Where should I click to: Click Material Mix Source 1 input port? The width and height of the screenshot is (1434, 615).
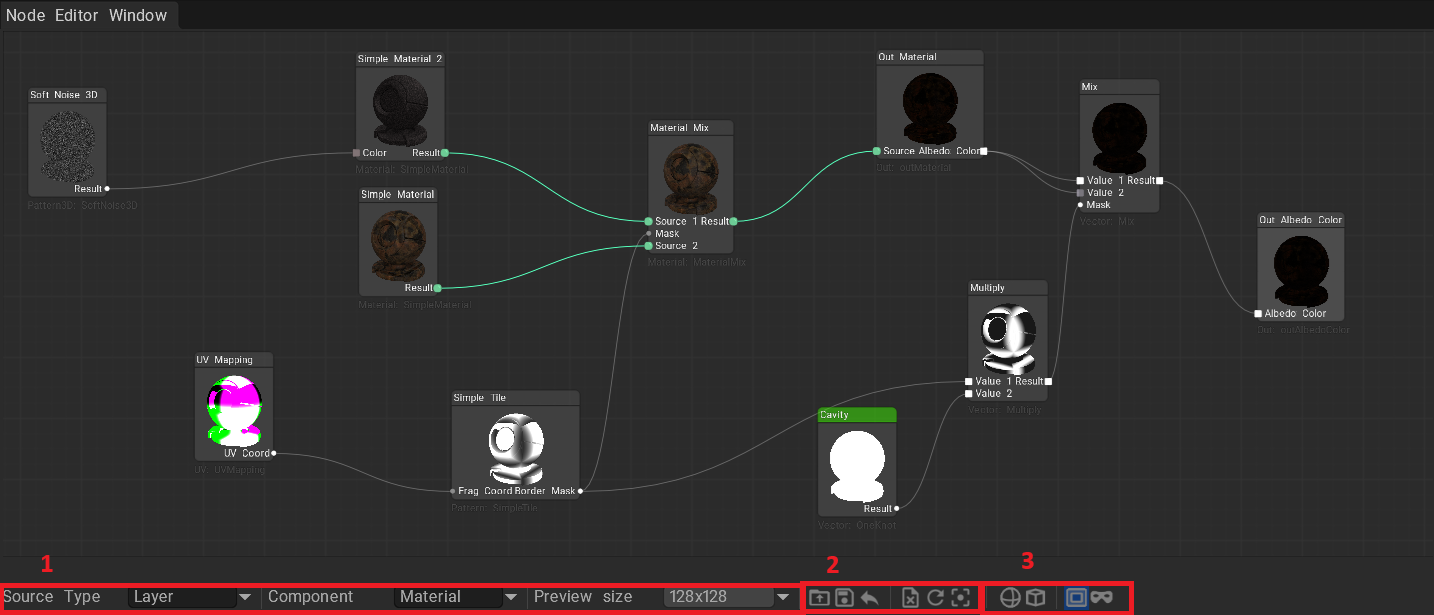click(648, 221)
